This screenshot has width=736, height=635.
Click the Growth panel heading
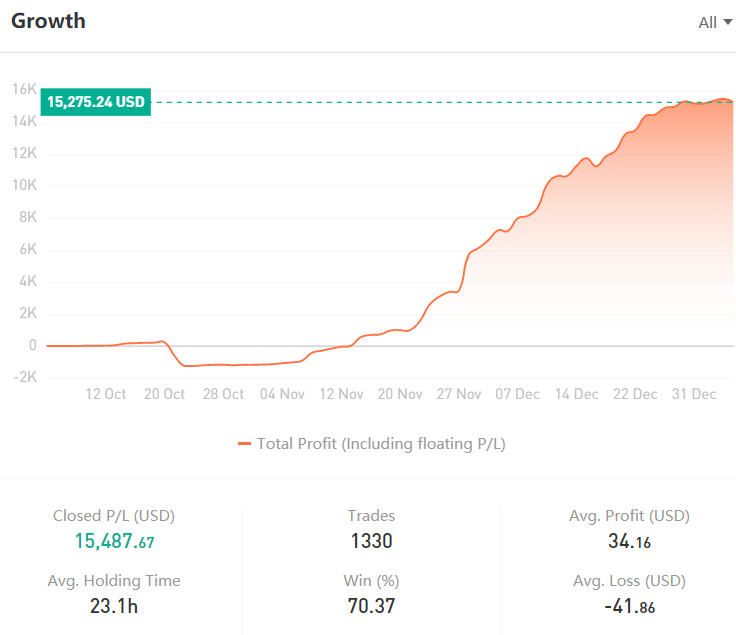(48, 21)
